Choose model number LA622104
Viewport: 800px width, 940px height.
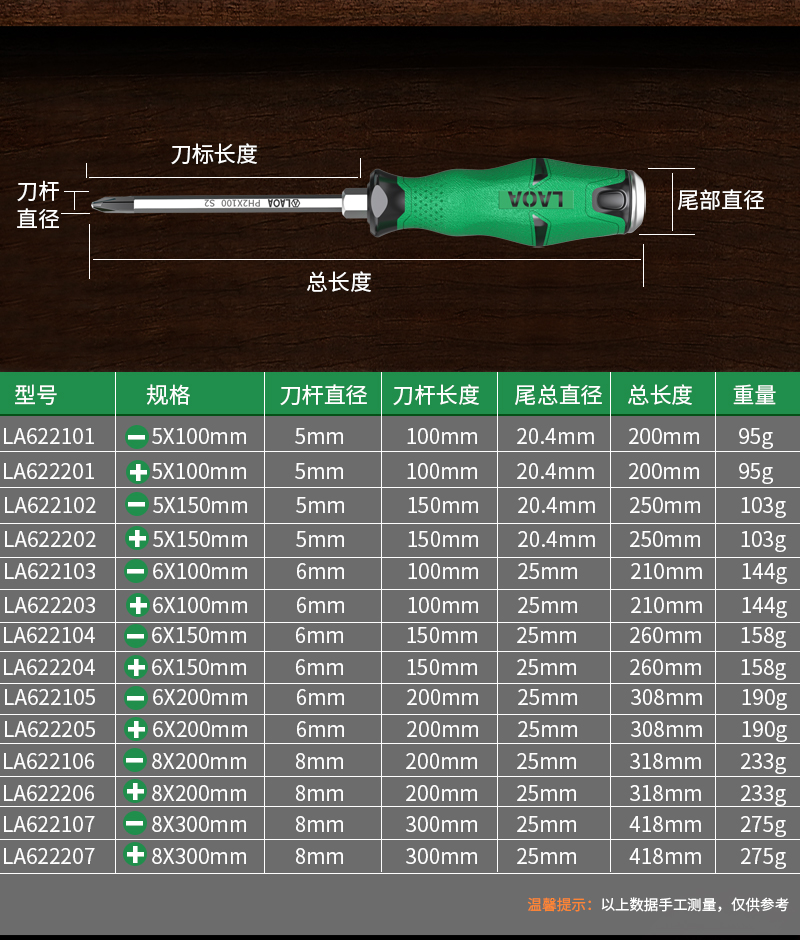[49, 635]
